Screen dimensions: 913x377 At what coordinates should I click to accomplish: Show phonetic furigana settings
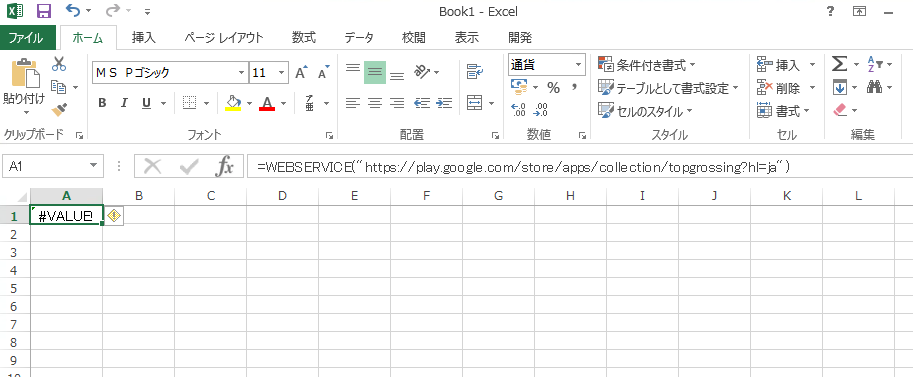coord(310,103)
